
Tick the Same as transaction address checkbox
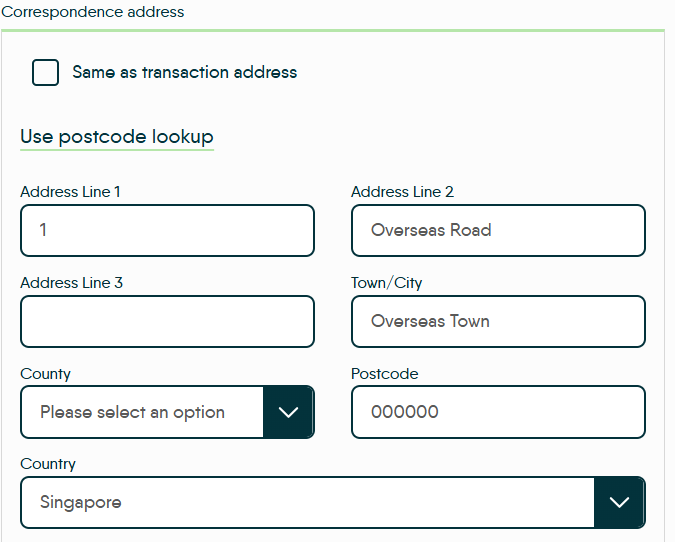pyautogui.click(x=45, y=72)
